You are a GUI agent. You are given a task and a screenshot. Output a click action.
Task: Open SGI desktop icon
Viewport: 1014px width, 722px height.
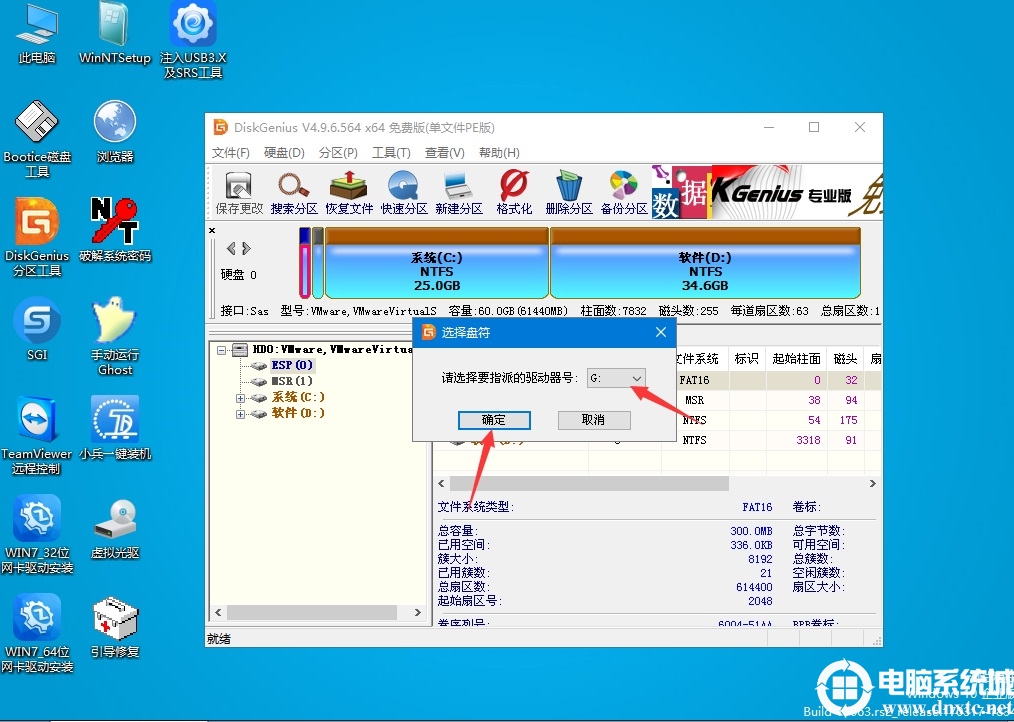pyautogui.click(x=37, y=329)
